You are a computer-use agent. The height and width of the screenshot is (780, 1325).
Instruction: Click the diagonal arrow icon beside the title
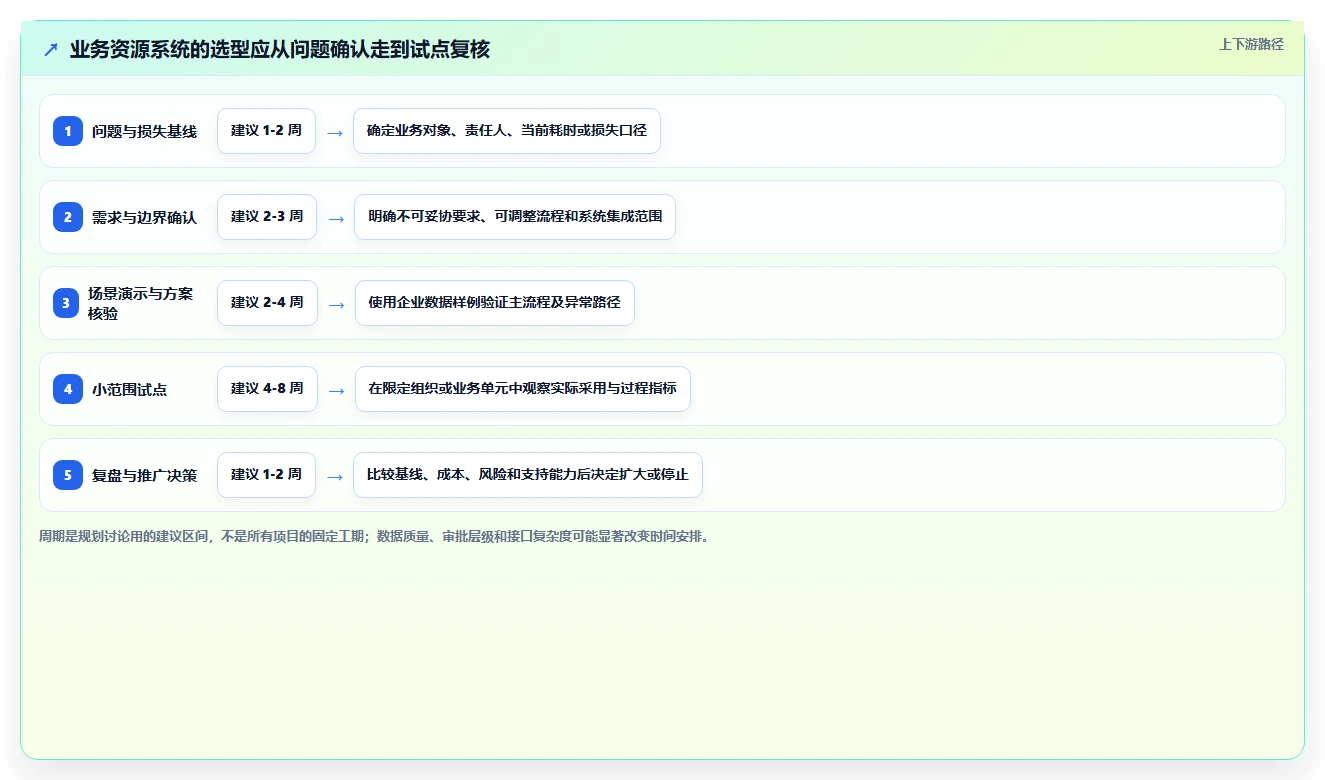pos(51,50)
